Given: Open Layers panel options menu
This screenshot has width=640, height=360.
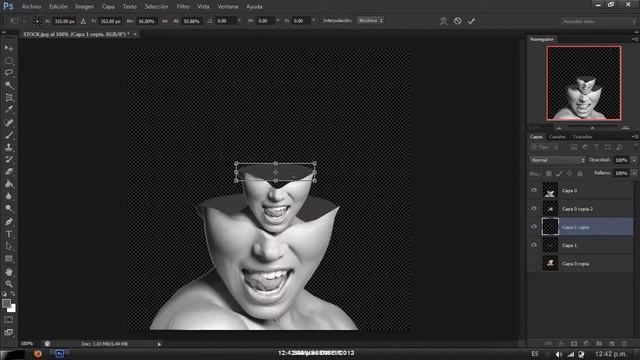Looking at the screenshot, I should (635, 137).
